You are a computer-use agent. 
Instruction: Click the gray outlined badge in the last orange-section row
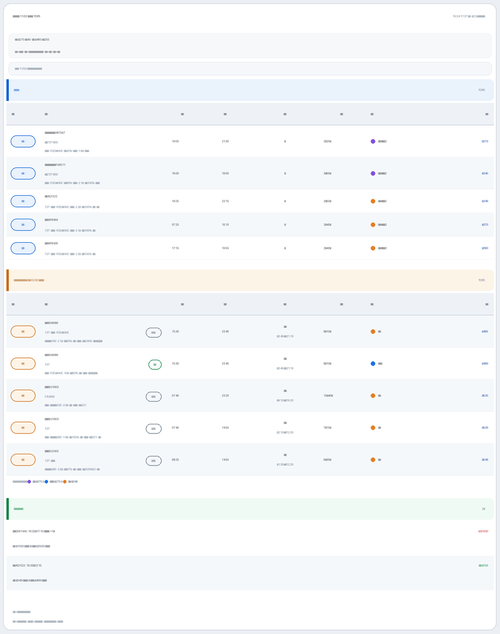coord(154,461)
